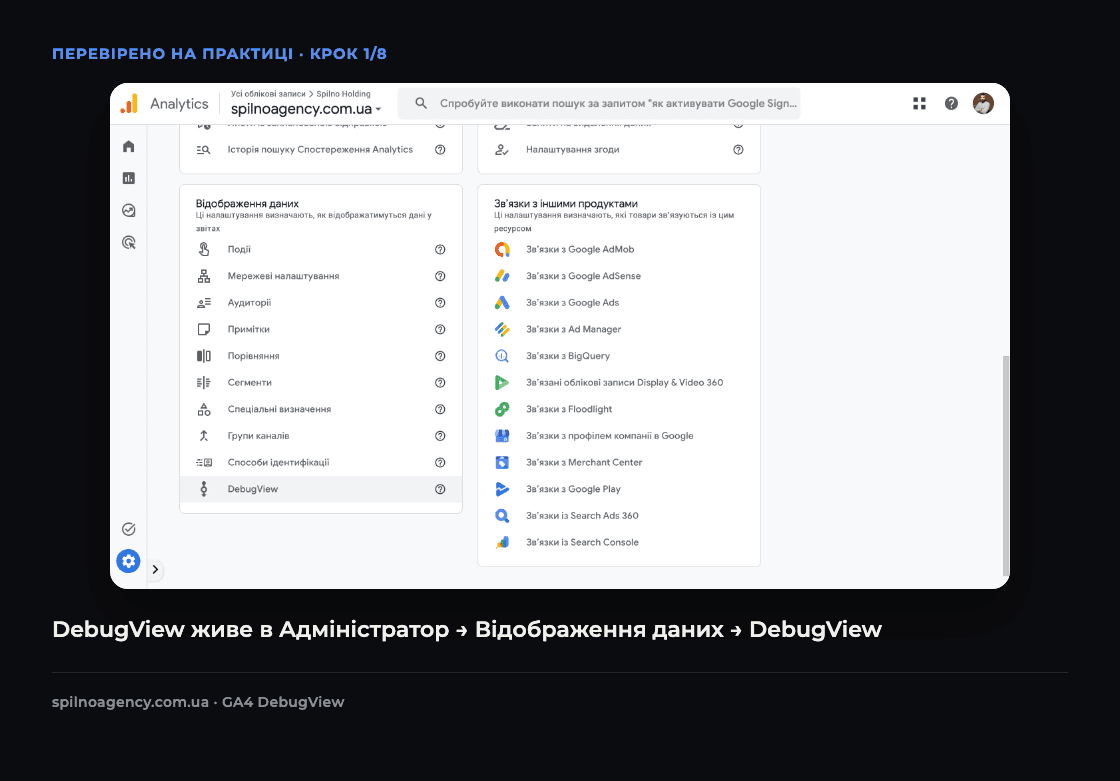Open Події settings row
This screenshot has height=781, width=1120.
321,249
